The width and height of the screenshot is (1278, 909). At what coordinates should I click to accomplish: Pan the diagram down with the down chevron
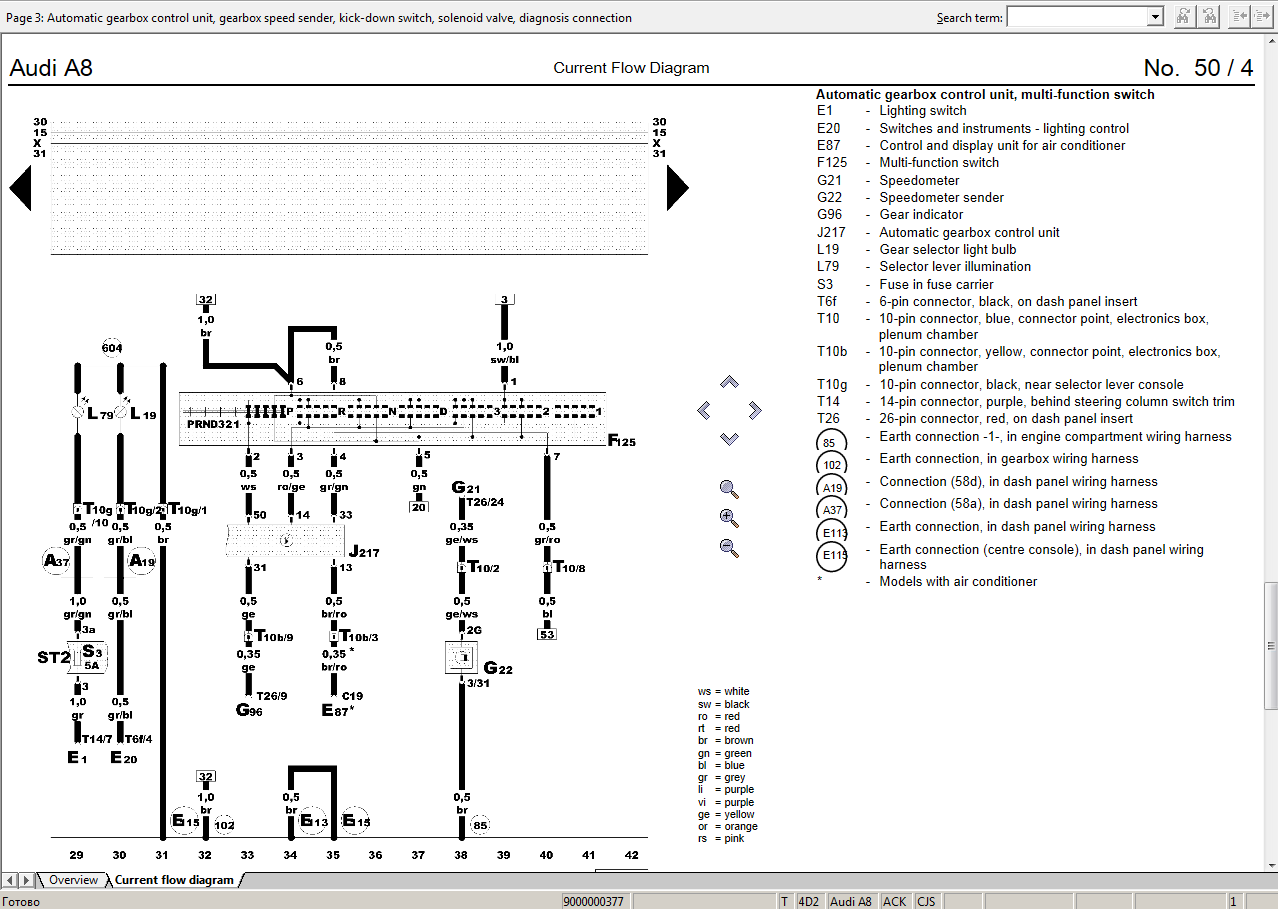click(729, 438)
